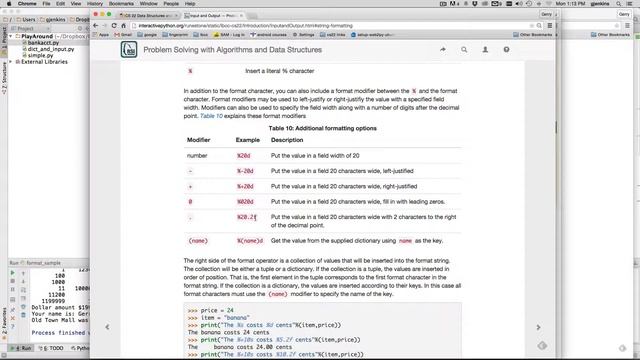Click the clock showing Mon 1:13 PM

pos(570,4)
